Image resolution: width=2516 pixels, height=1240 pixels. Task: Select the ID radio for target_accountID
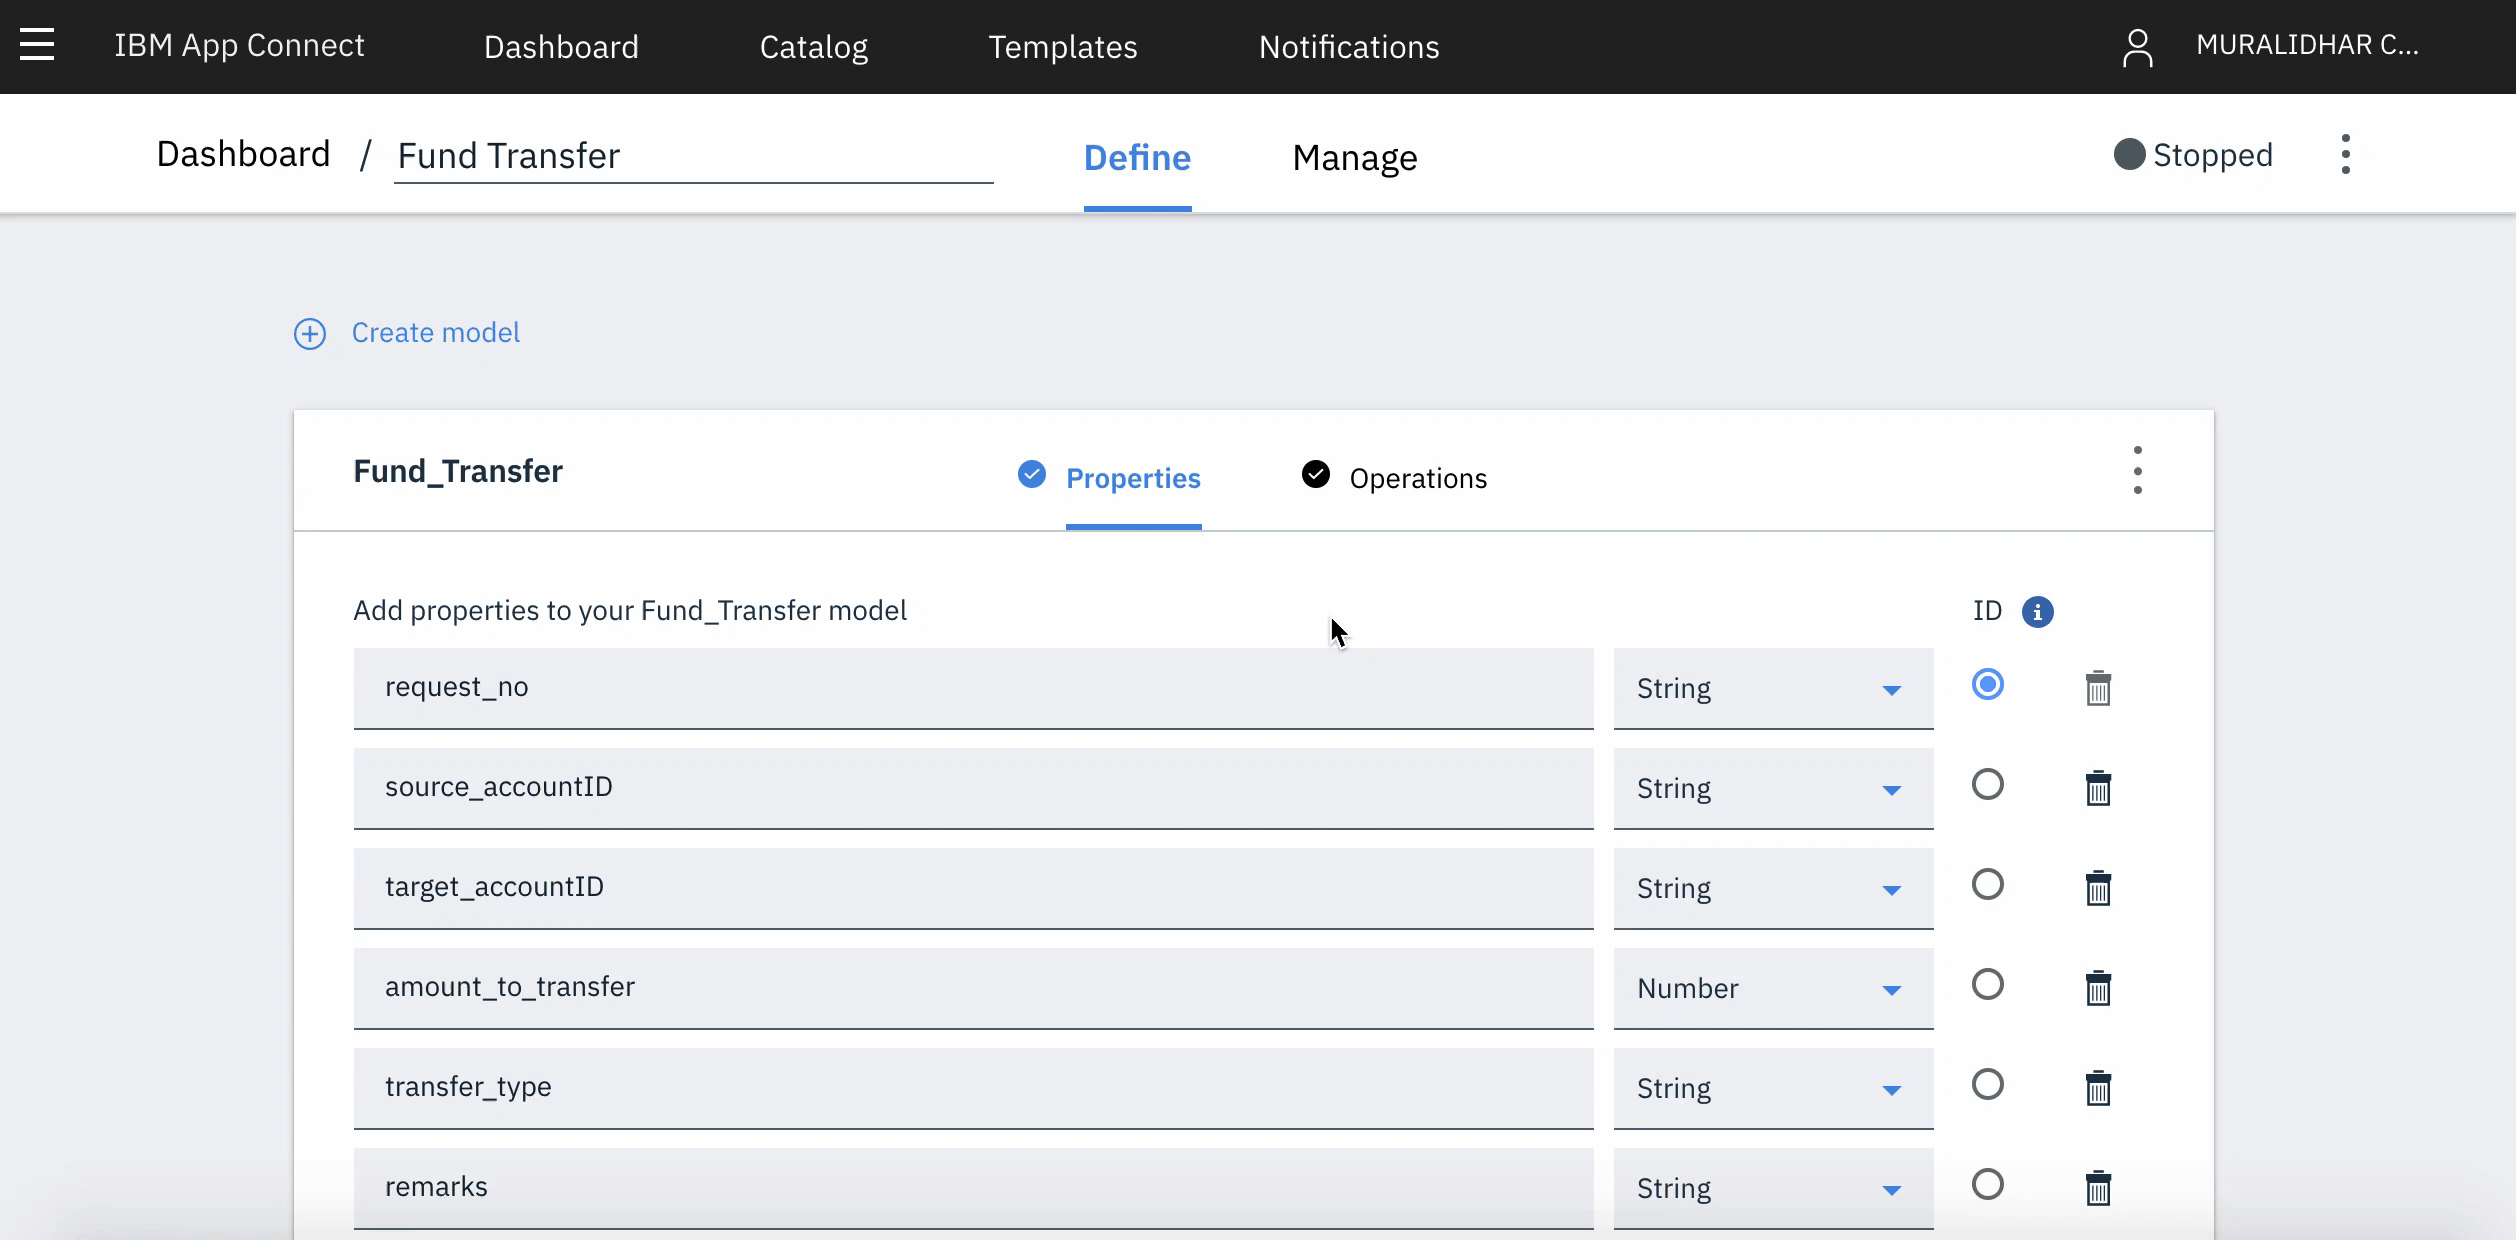tap(1987, 884)
